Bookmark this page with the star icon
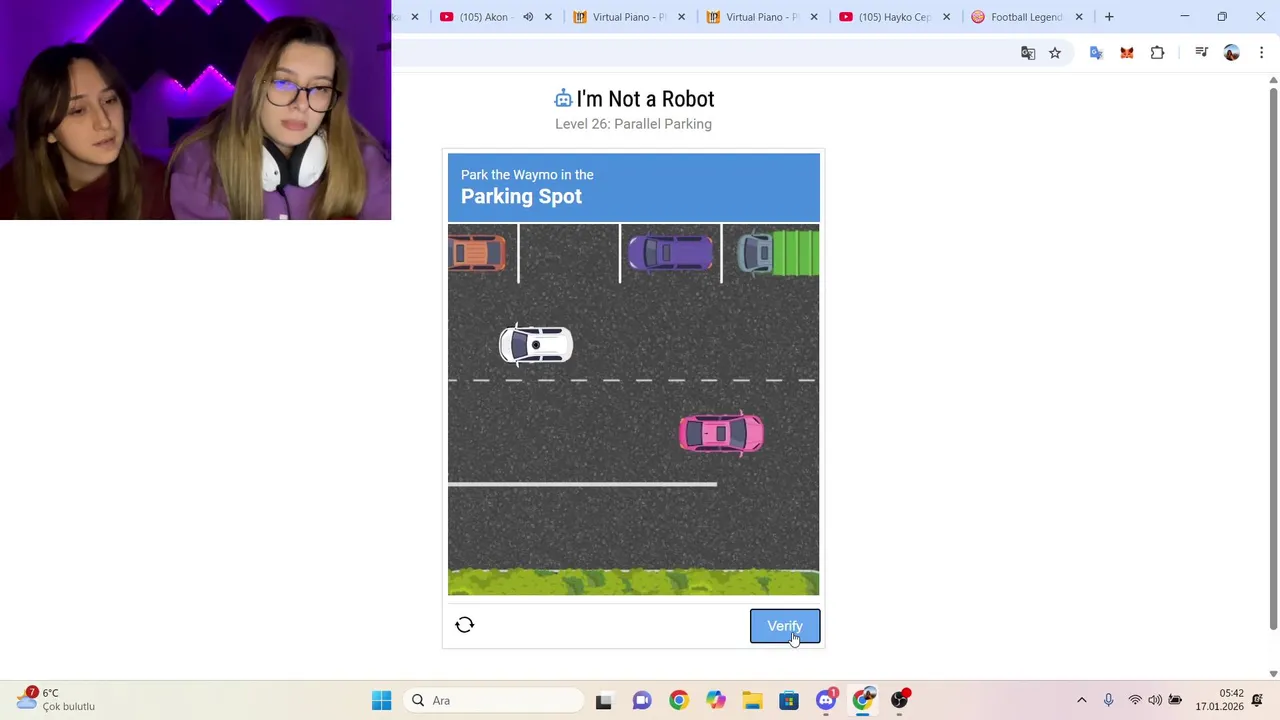 tap(1055, 53)
